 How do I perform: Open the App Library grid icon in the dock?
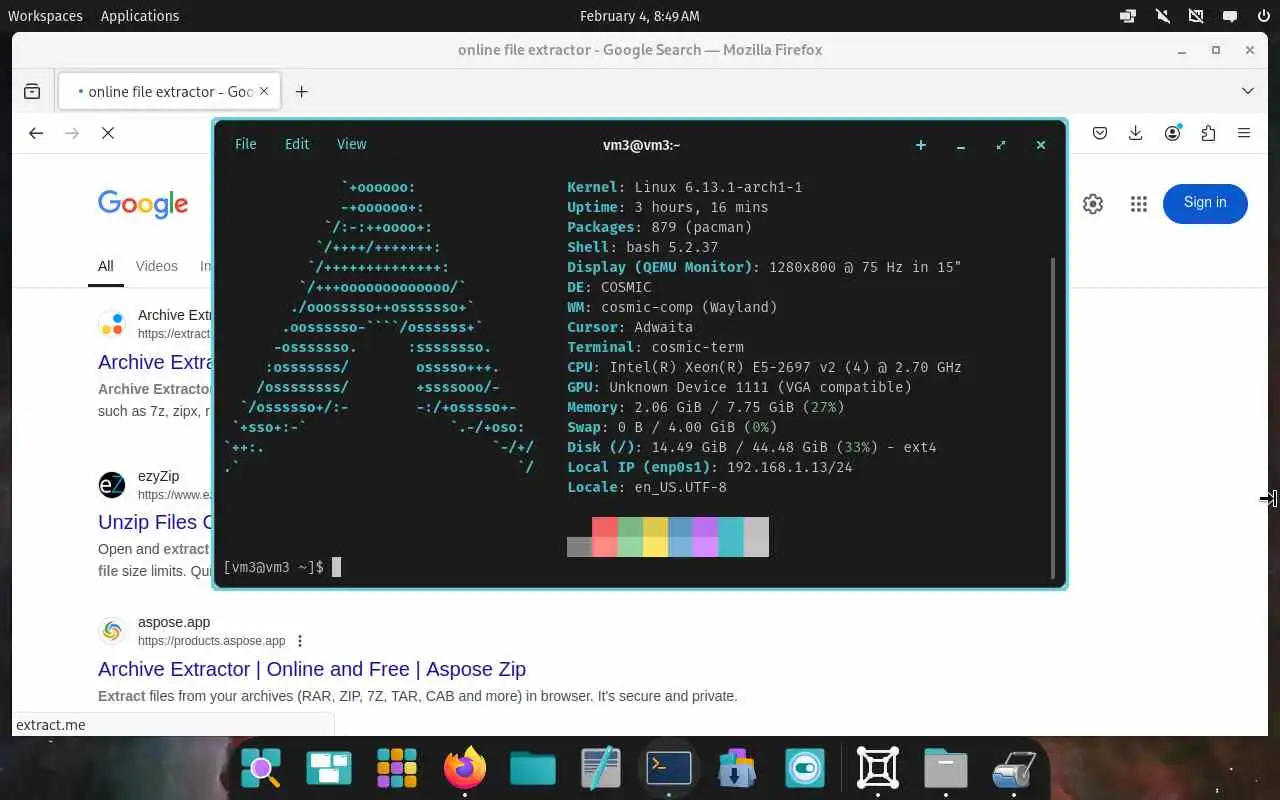[x=397, y=768]
